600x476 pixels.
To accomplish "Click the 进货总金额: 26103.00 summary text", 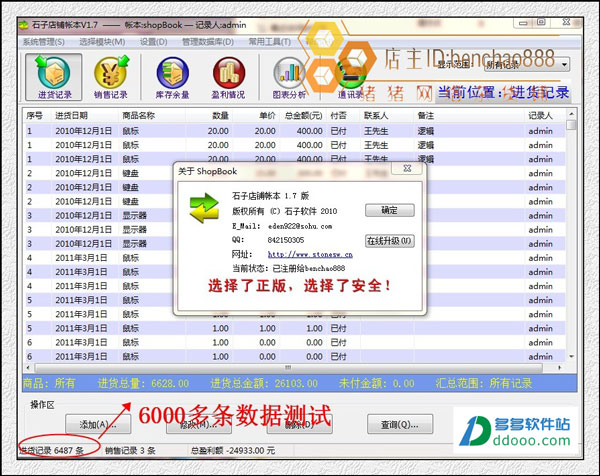I will (x=264, y=383).
